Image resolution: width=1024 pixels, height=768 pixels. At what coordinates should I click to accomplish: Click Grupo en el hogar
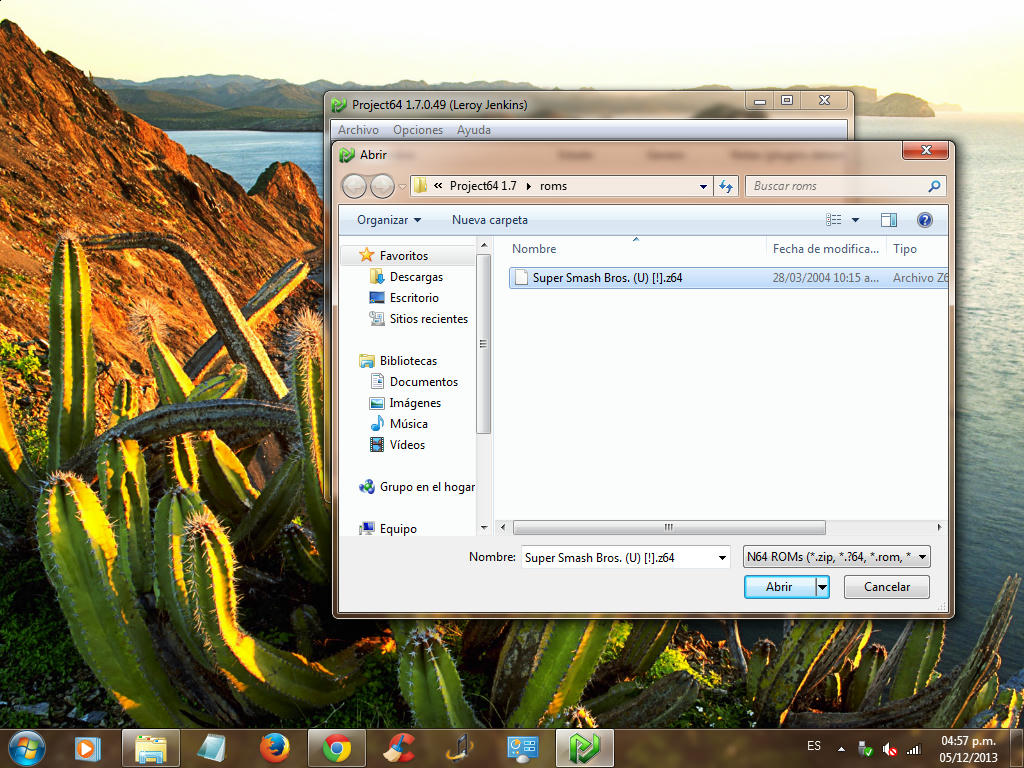coord(426,487)
